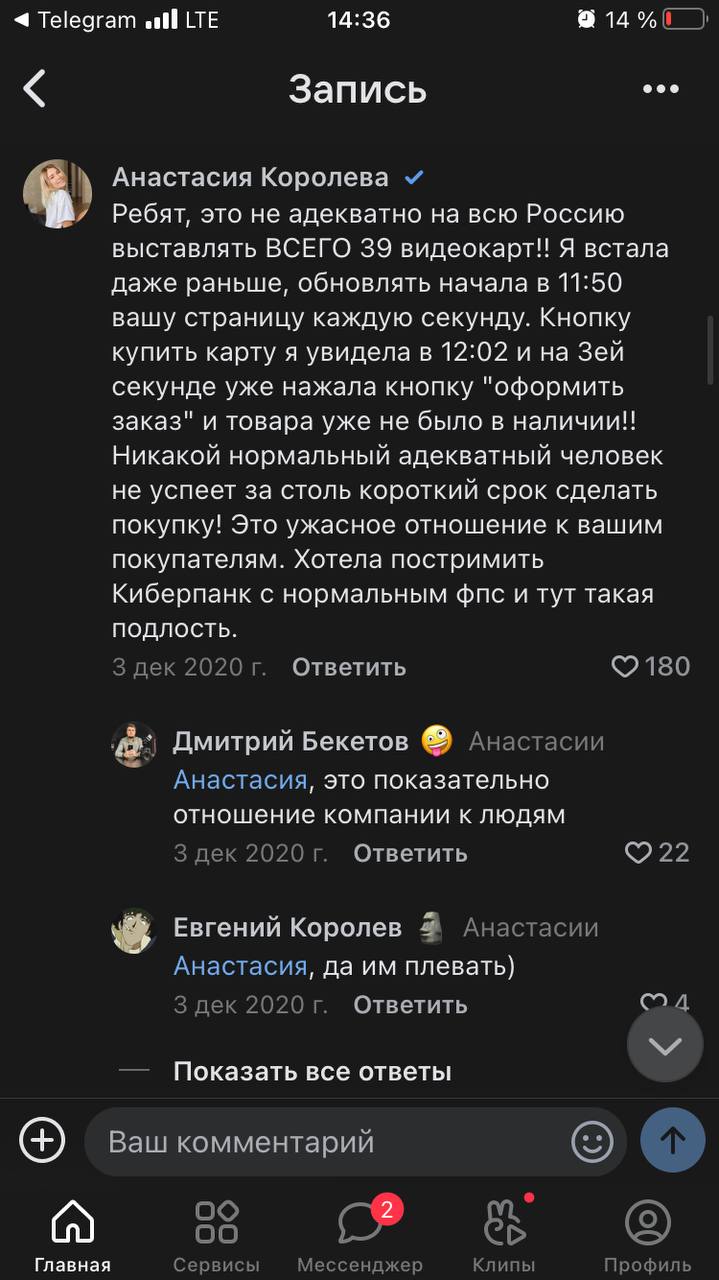Open the emoji sticker picker
Image resolution: width=719 pixels, height=1280 pixels.
click(592, 1141)
